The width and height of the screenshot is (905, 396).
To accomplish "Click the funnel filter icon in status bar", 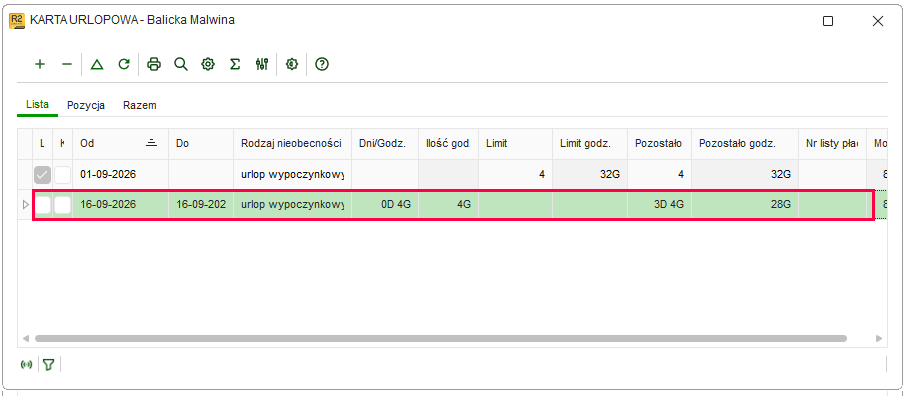I will (x=48, y=364).
